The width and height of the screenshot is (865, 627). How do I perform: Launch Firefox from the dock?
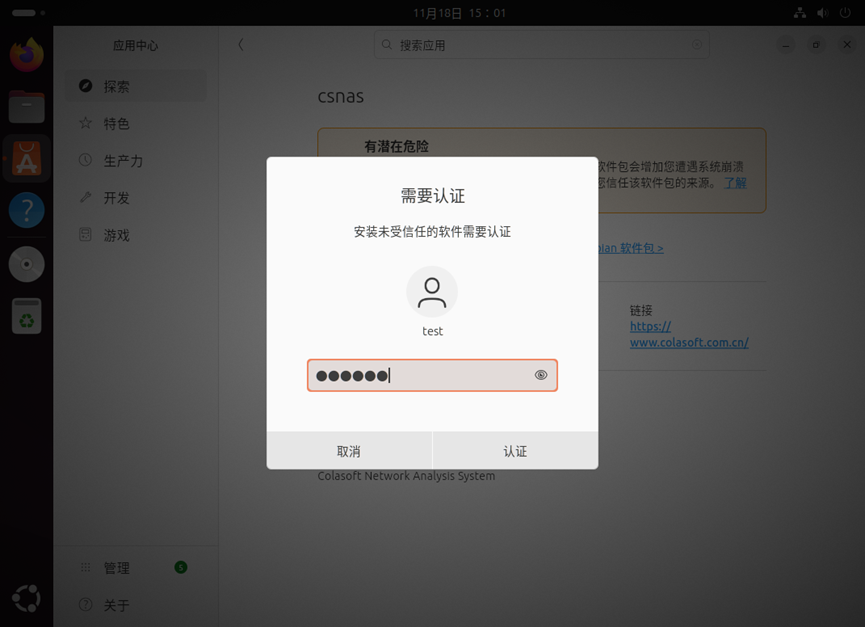(x=26, y=54)
